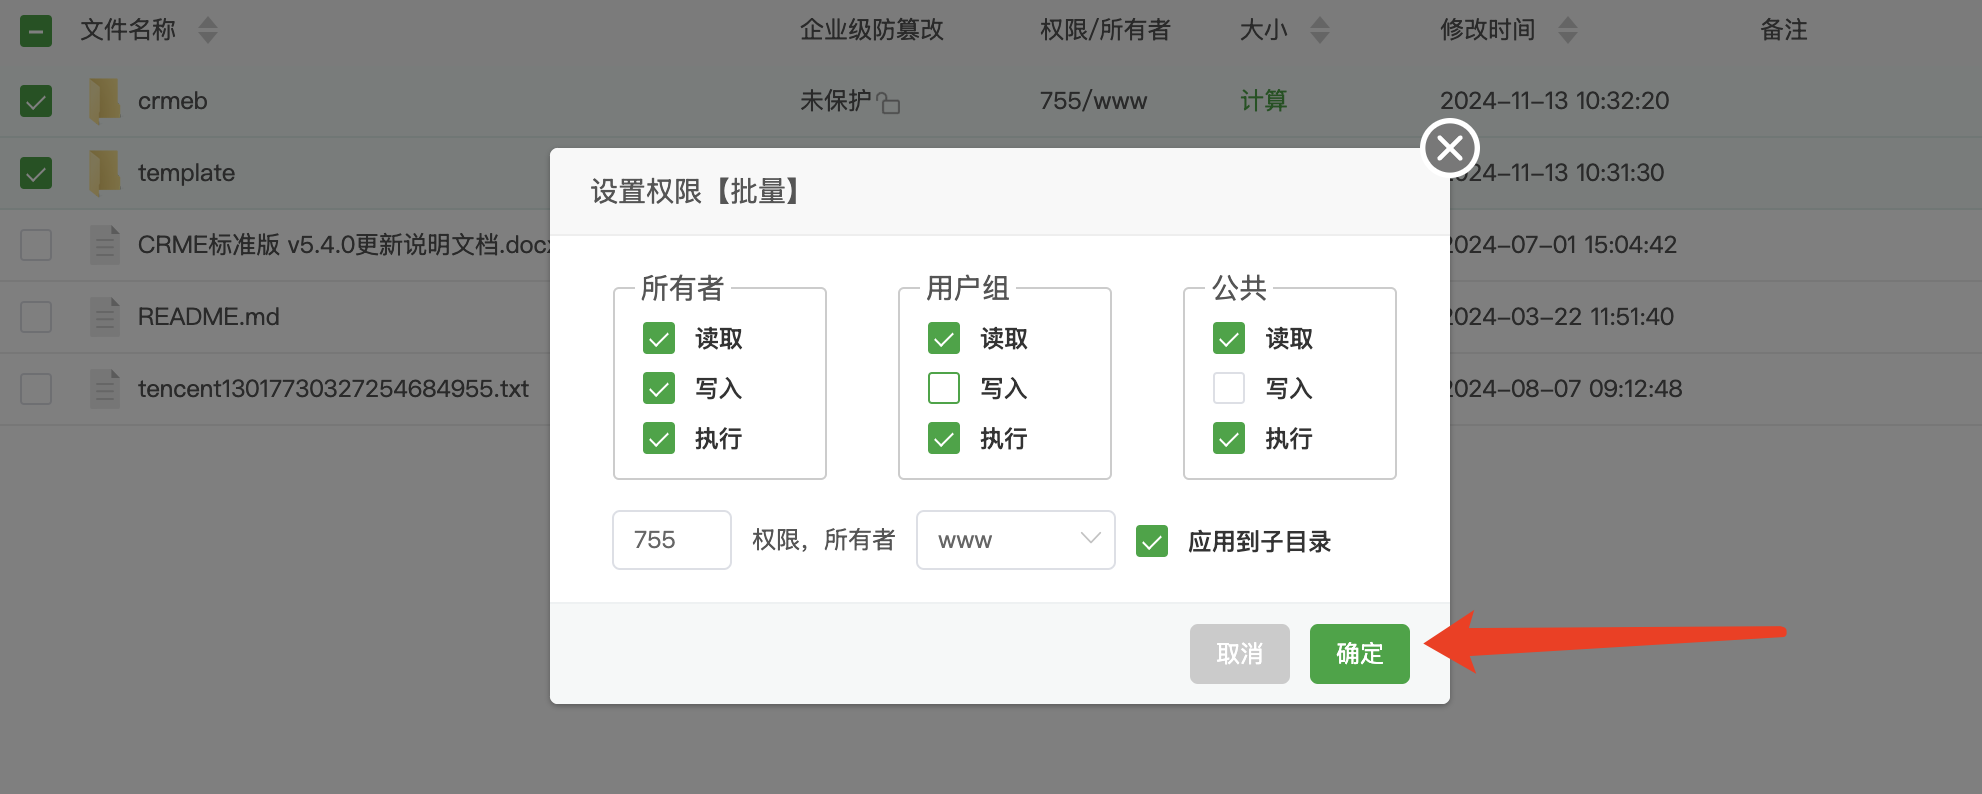Uncheck owner 写入 write permission

659,388
